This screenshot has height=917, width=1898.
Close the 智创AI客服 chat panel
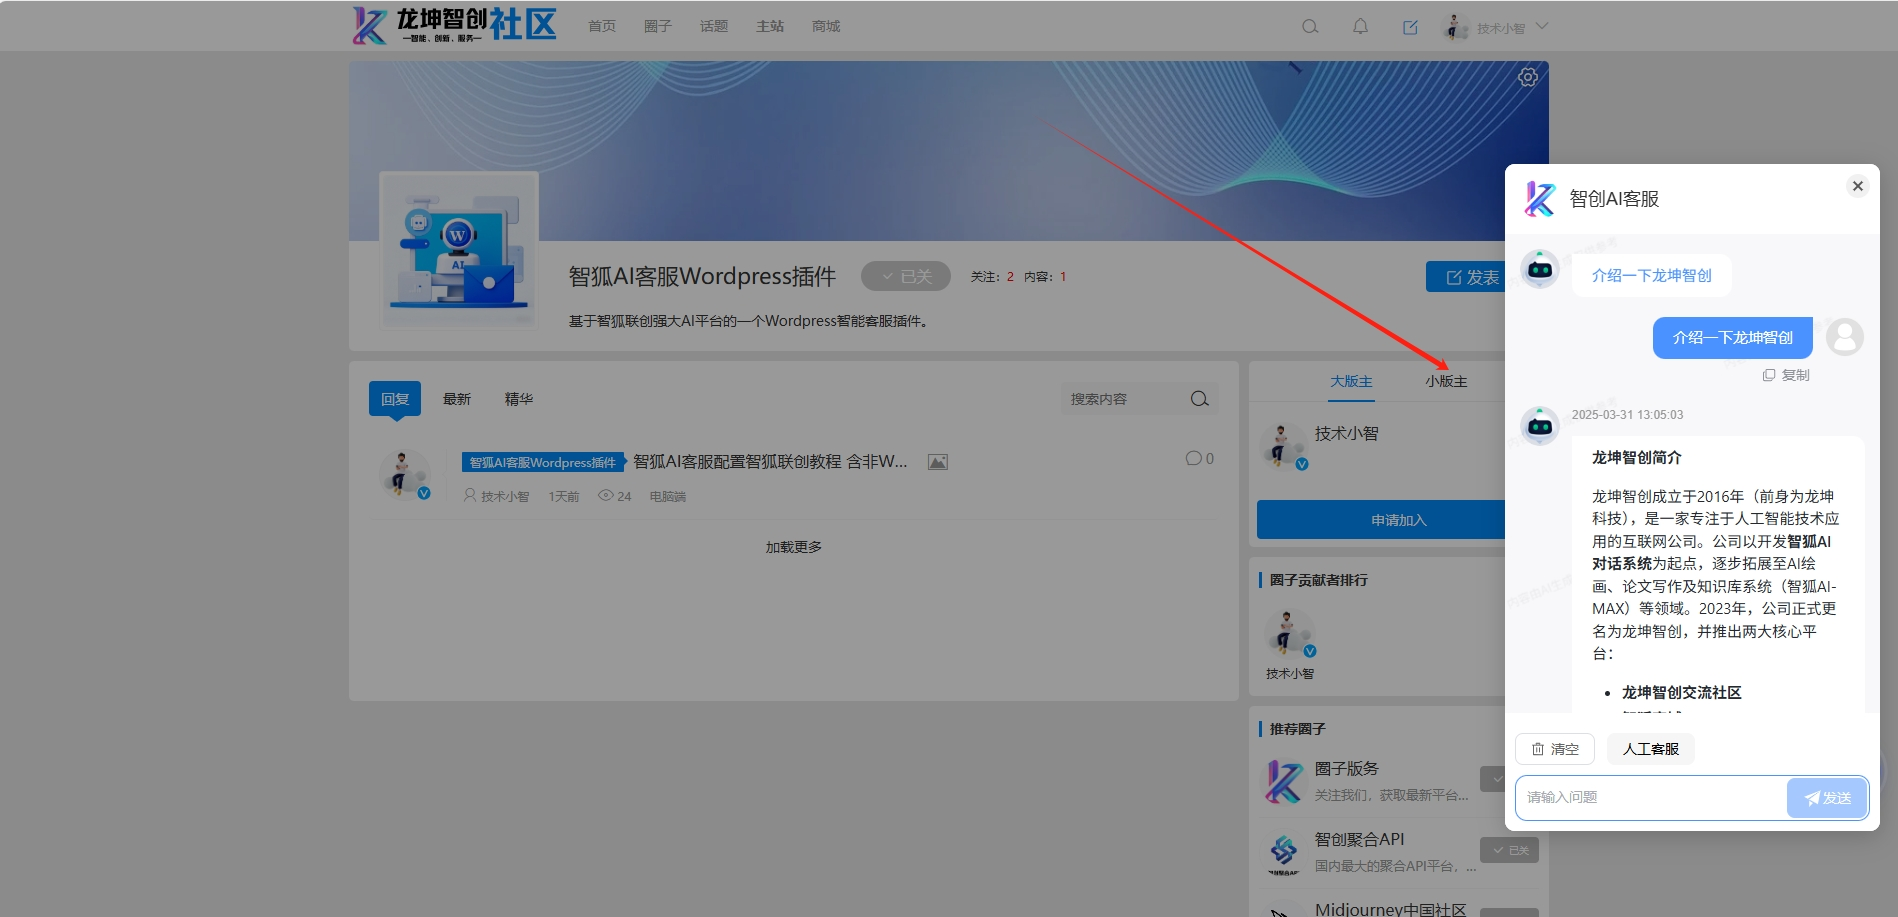point(1857,186)
